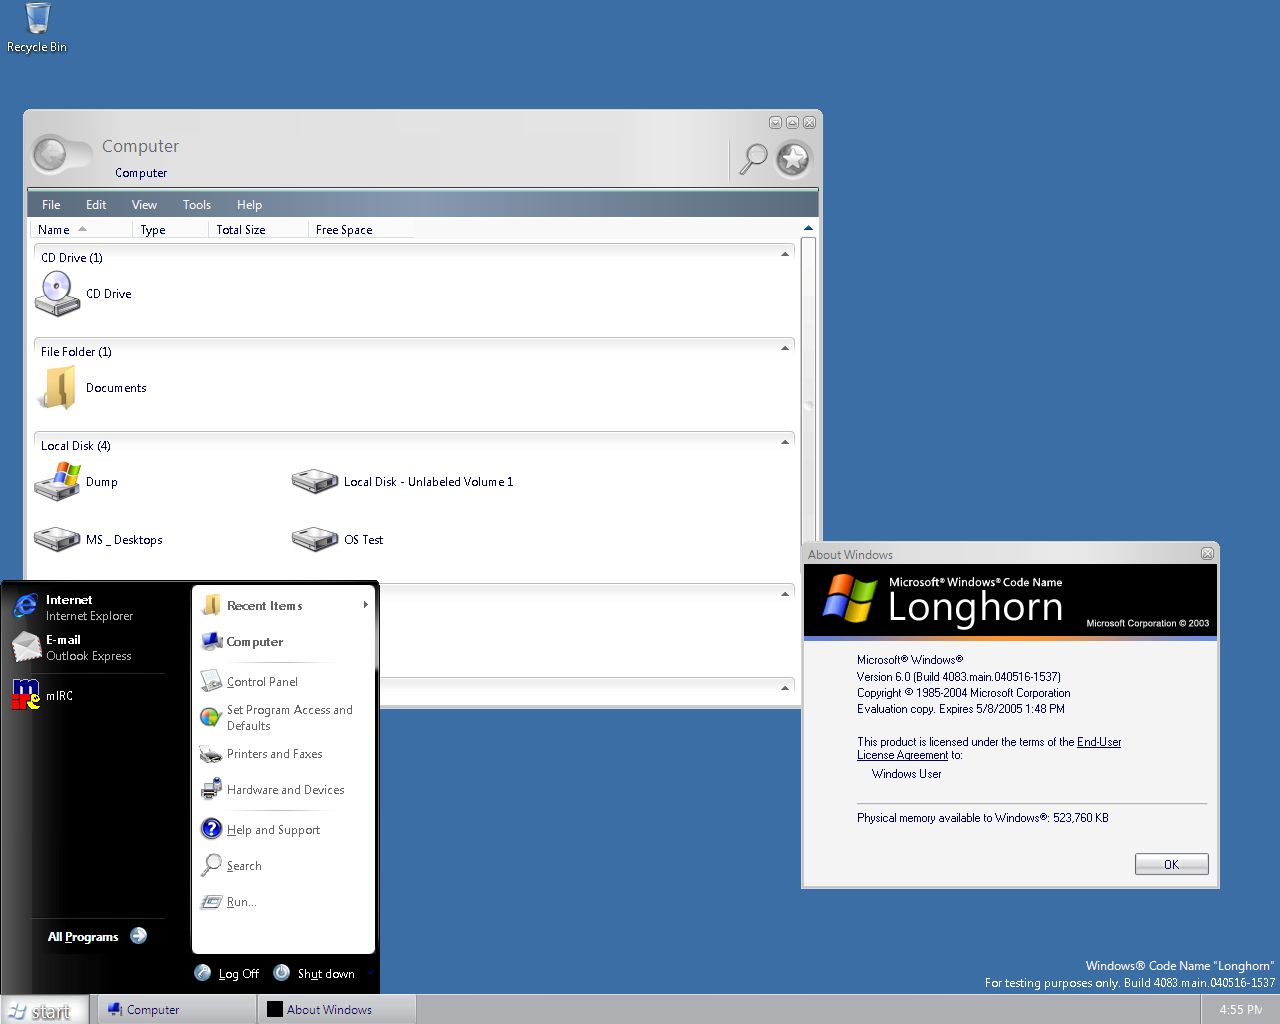1280x1024 pixels.
Task: Click the Start button on taskbar
Action: (x=44, y=1010)
